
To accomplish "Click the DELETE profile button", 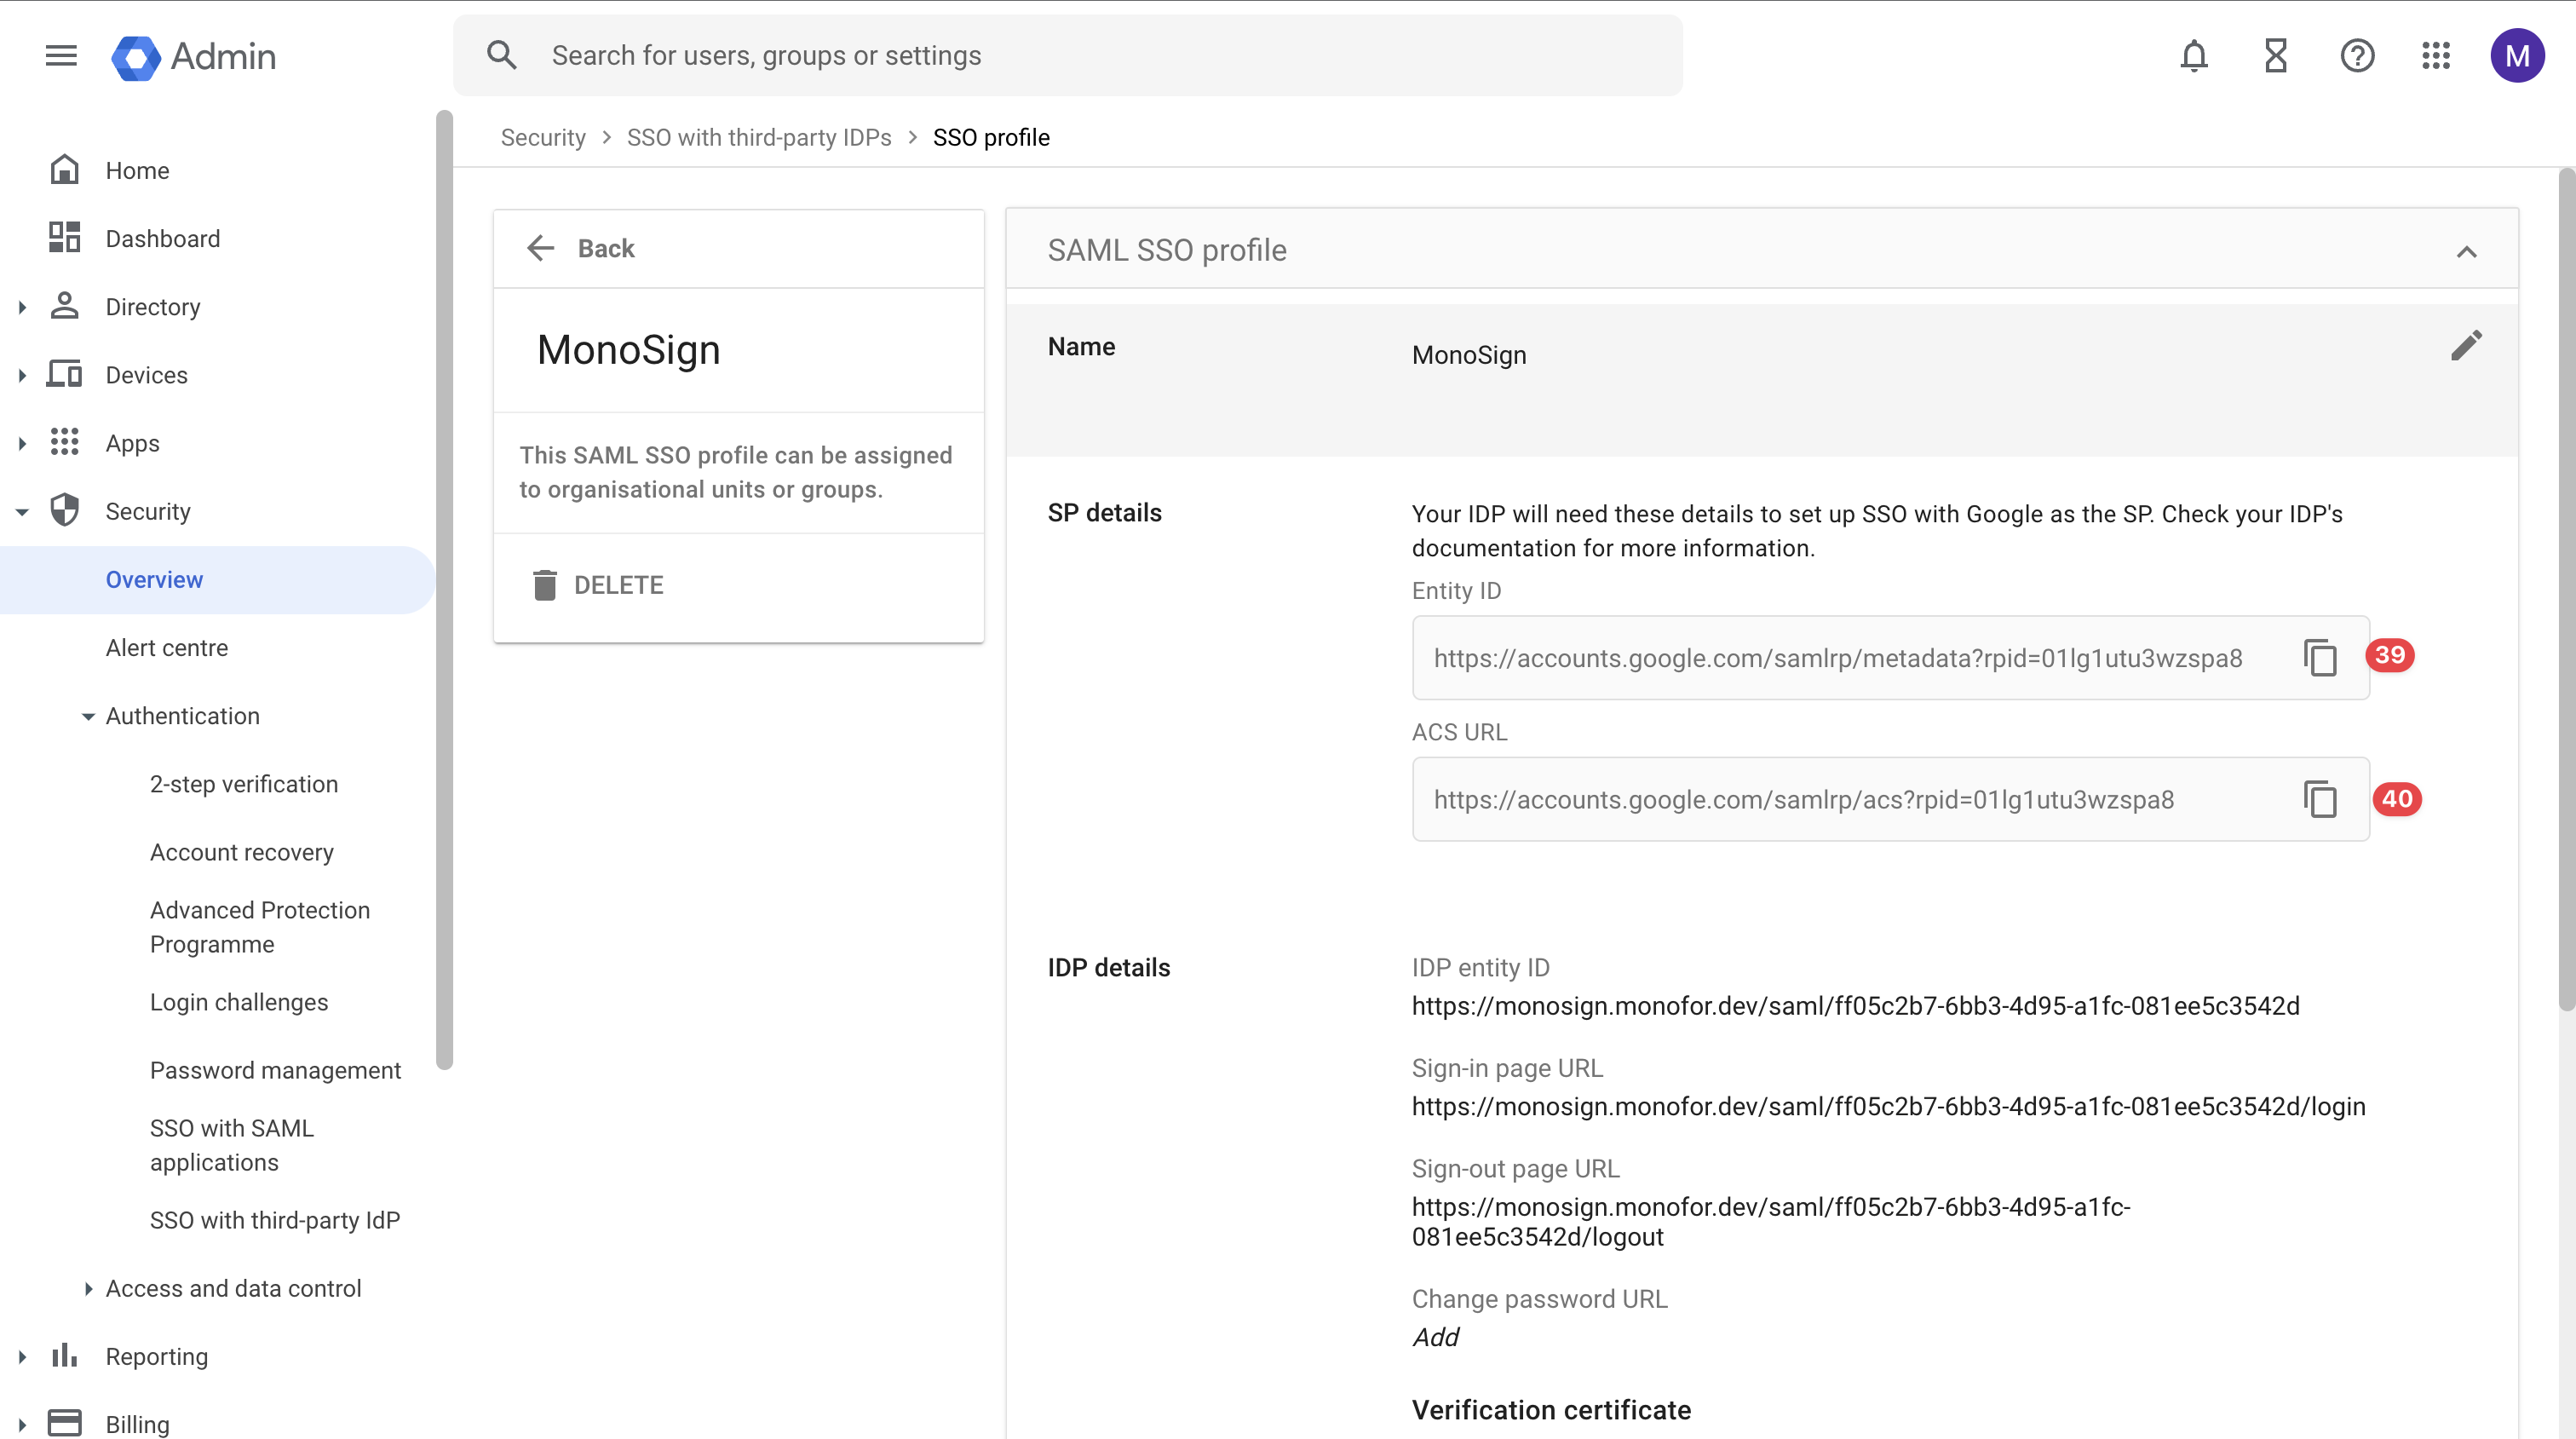I will pyautogui.click(x=598, y=585).
